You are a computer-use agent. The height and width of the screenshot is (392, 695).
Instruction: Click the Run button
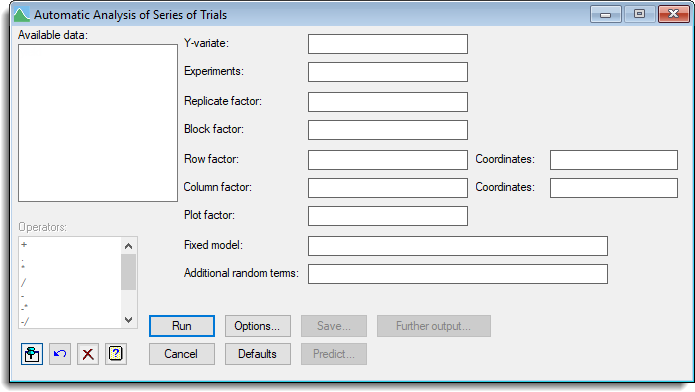point(182,326)
